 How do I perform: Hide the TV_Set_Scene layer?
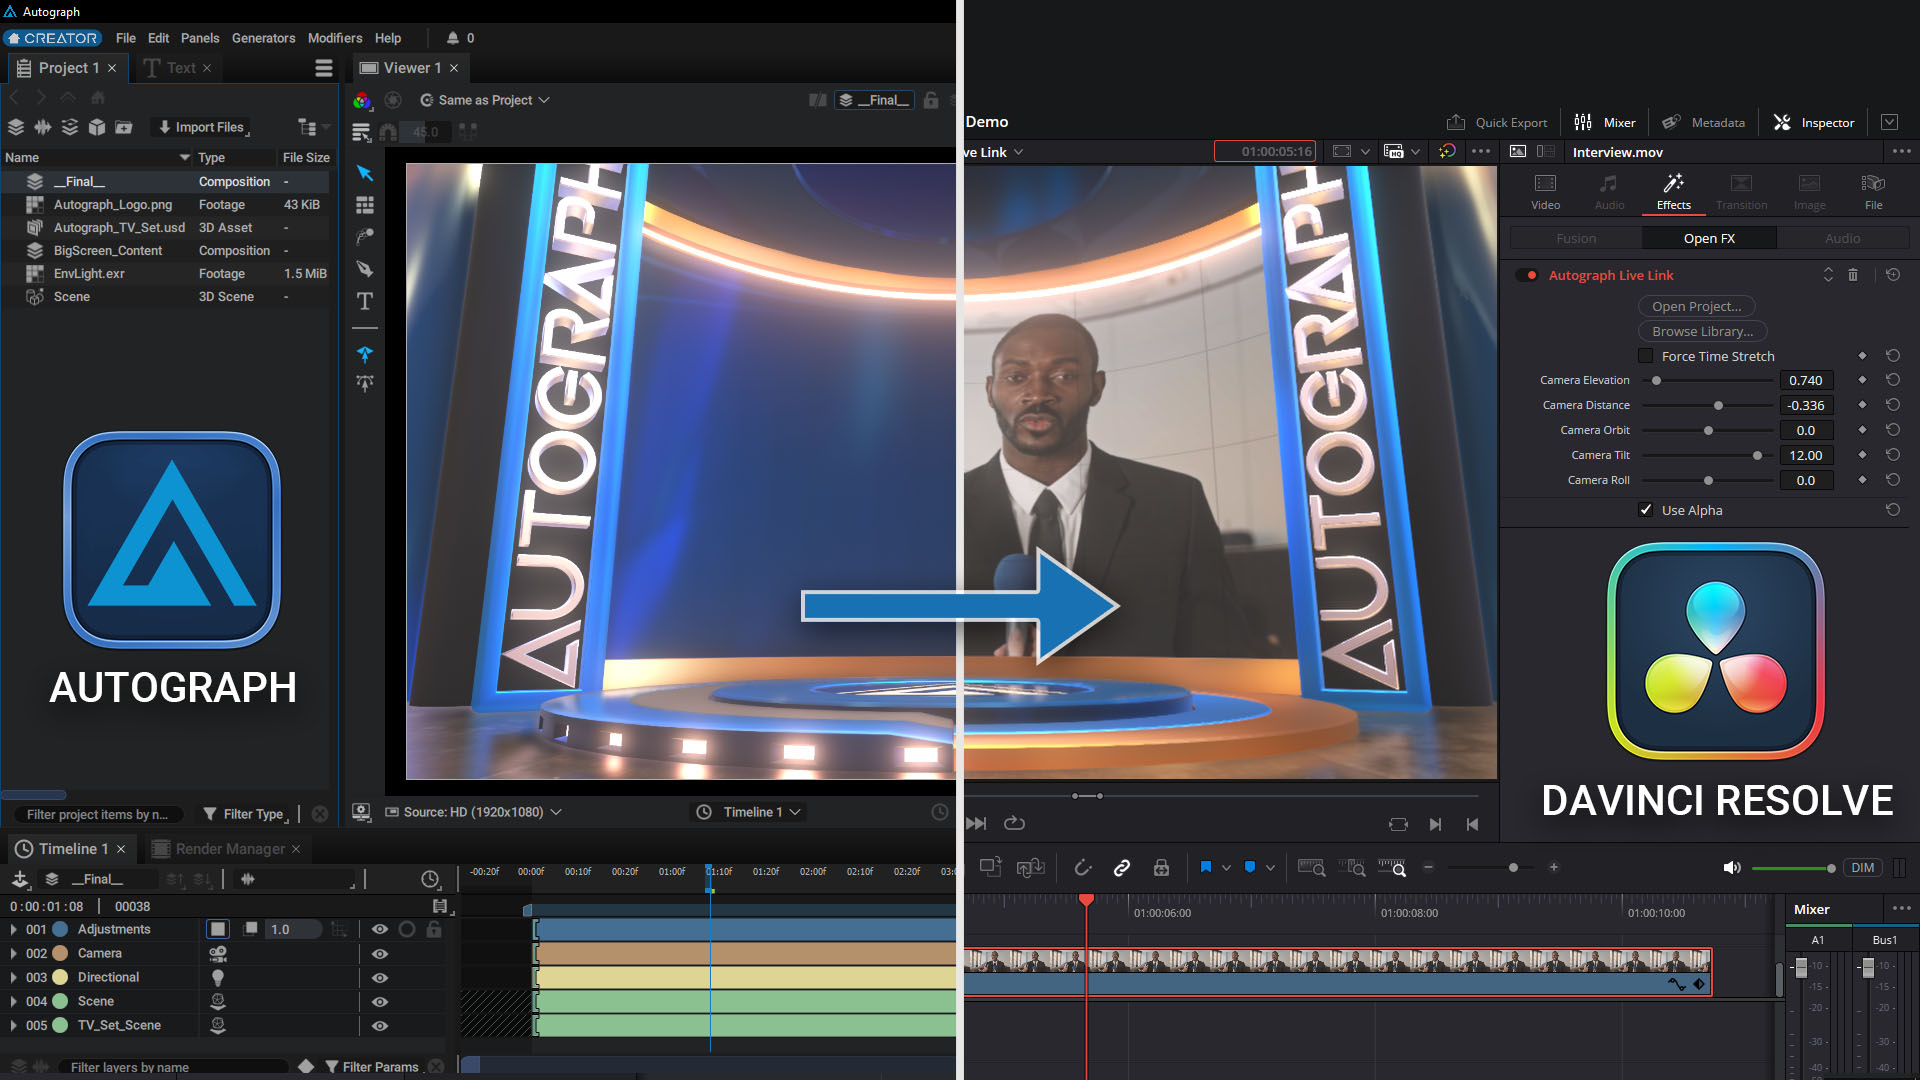tap(380, 1025)
